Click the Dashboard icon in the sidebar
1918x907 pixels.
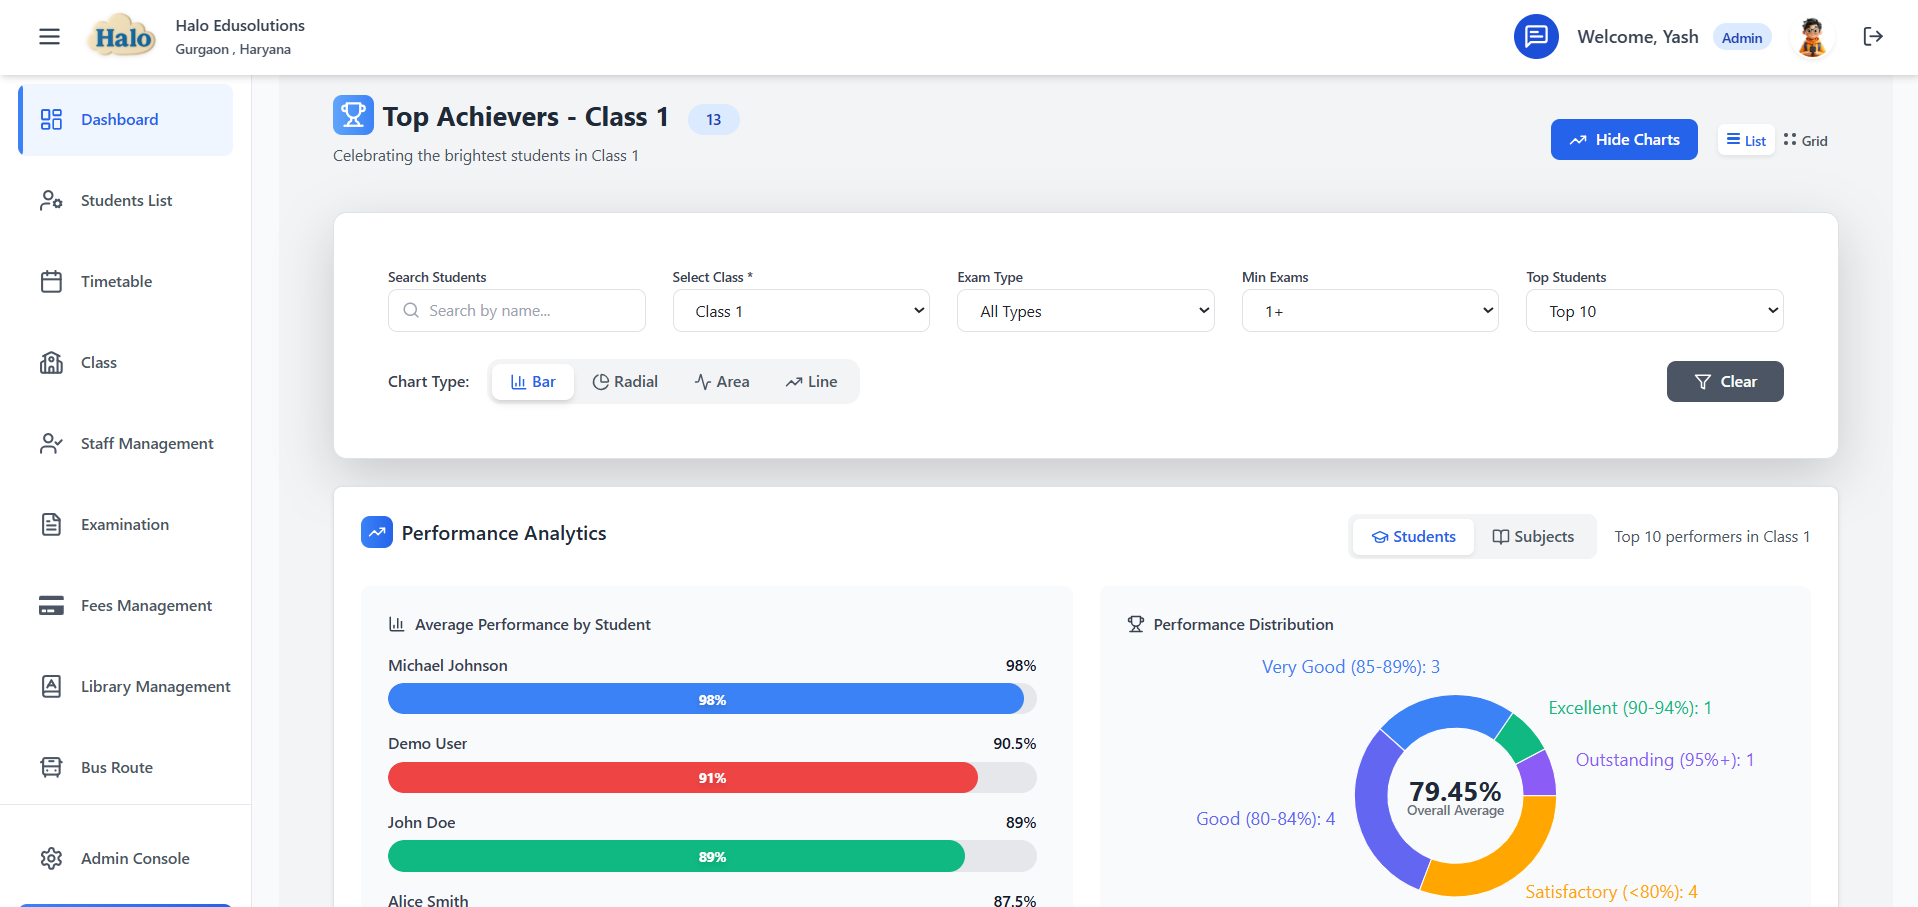(x=51, y=119)
